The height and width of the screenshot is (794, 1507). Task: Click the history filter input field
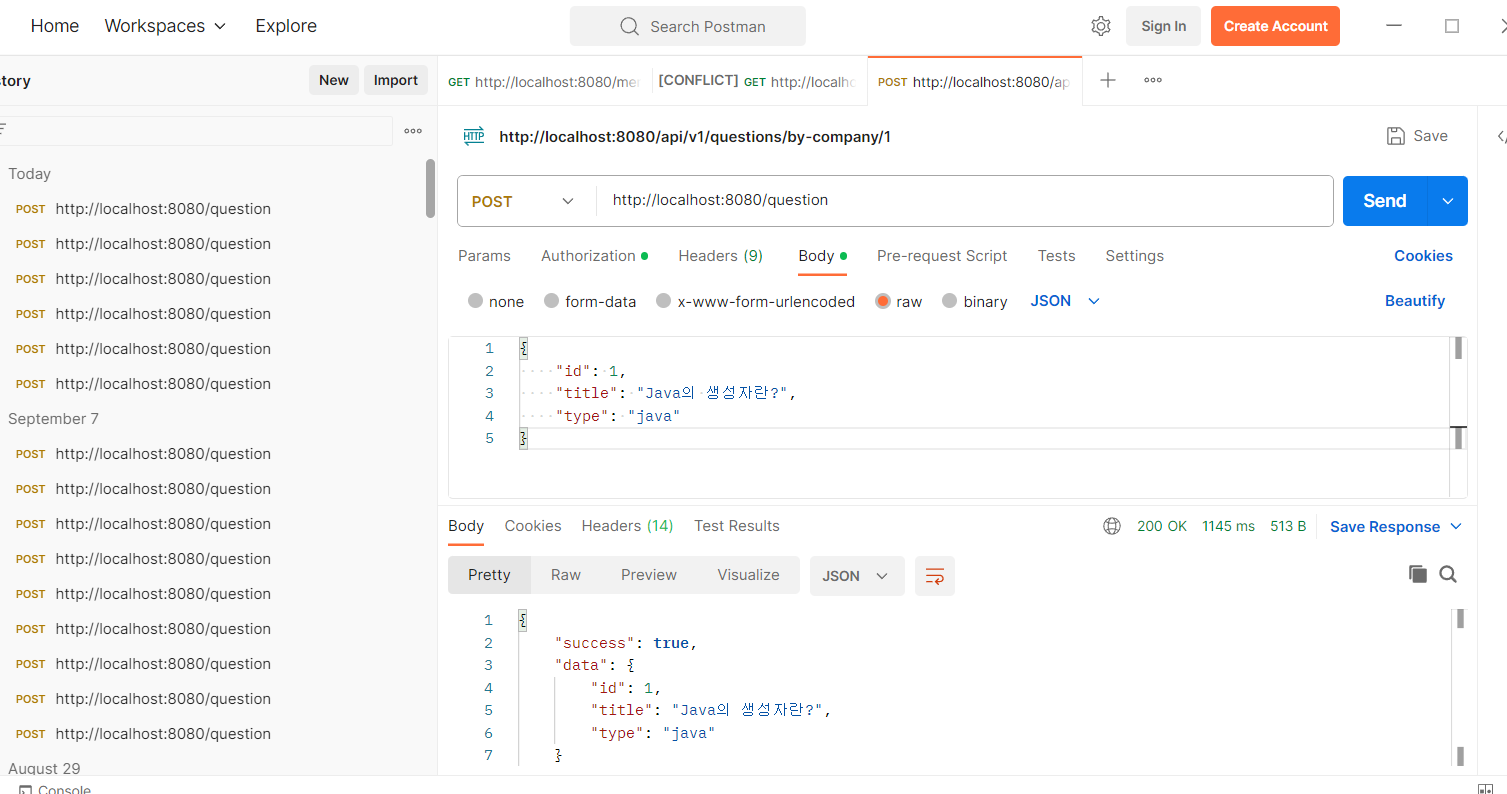coord(196,131)
